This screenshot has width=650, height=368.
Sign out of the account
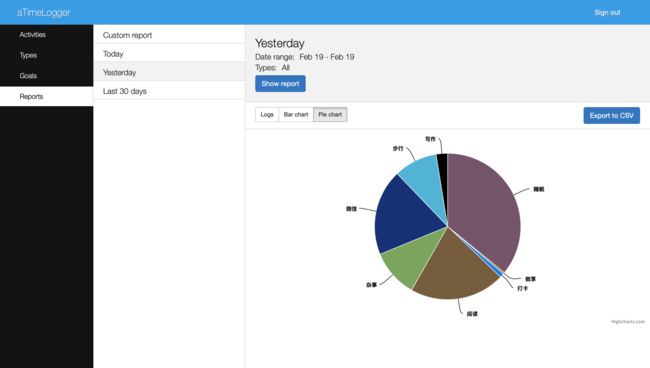pos(607,12)
